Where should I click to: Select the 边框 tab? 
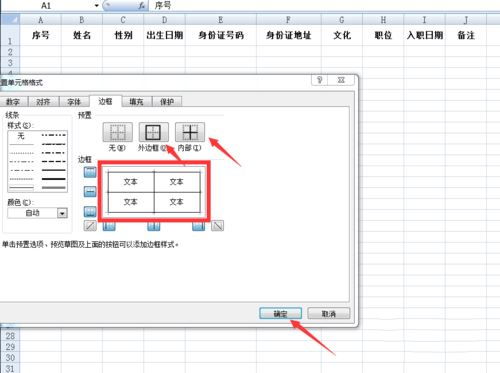coord(105,101)
